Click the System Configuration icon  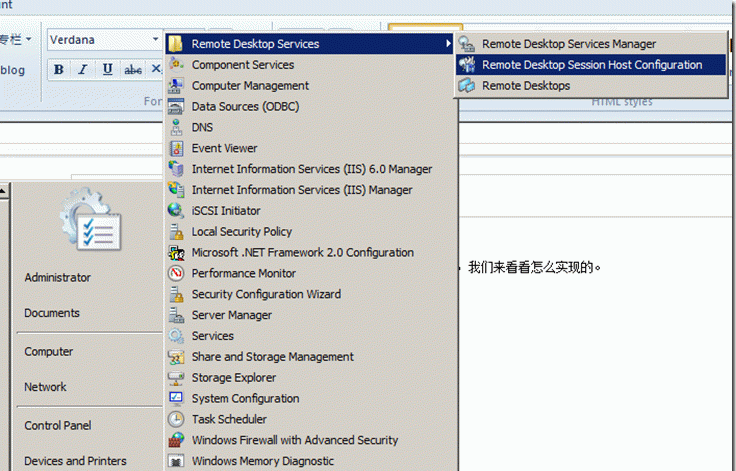click(x=176, y=398)
